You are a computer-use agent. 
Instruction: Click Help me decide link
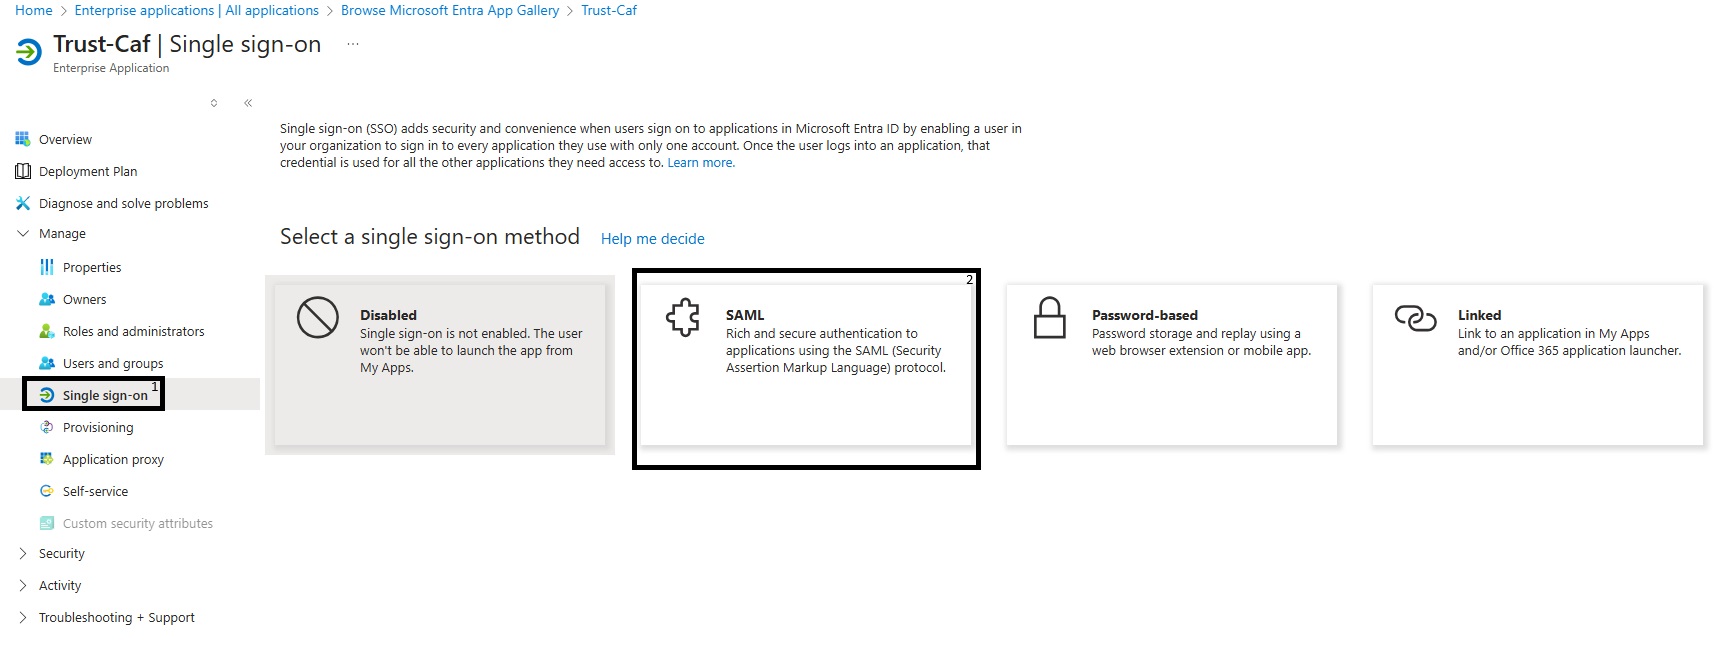(653, 239)
